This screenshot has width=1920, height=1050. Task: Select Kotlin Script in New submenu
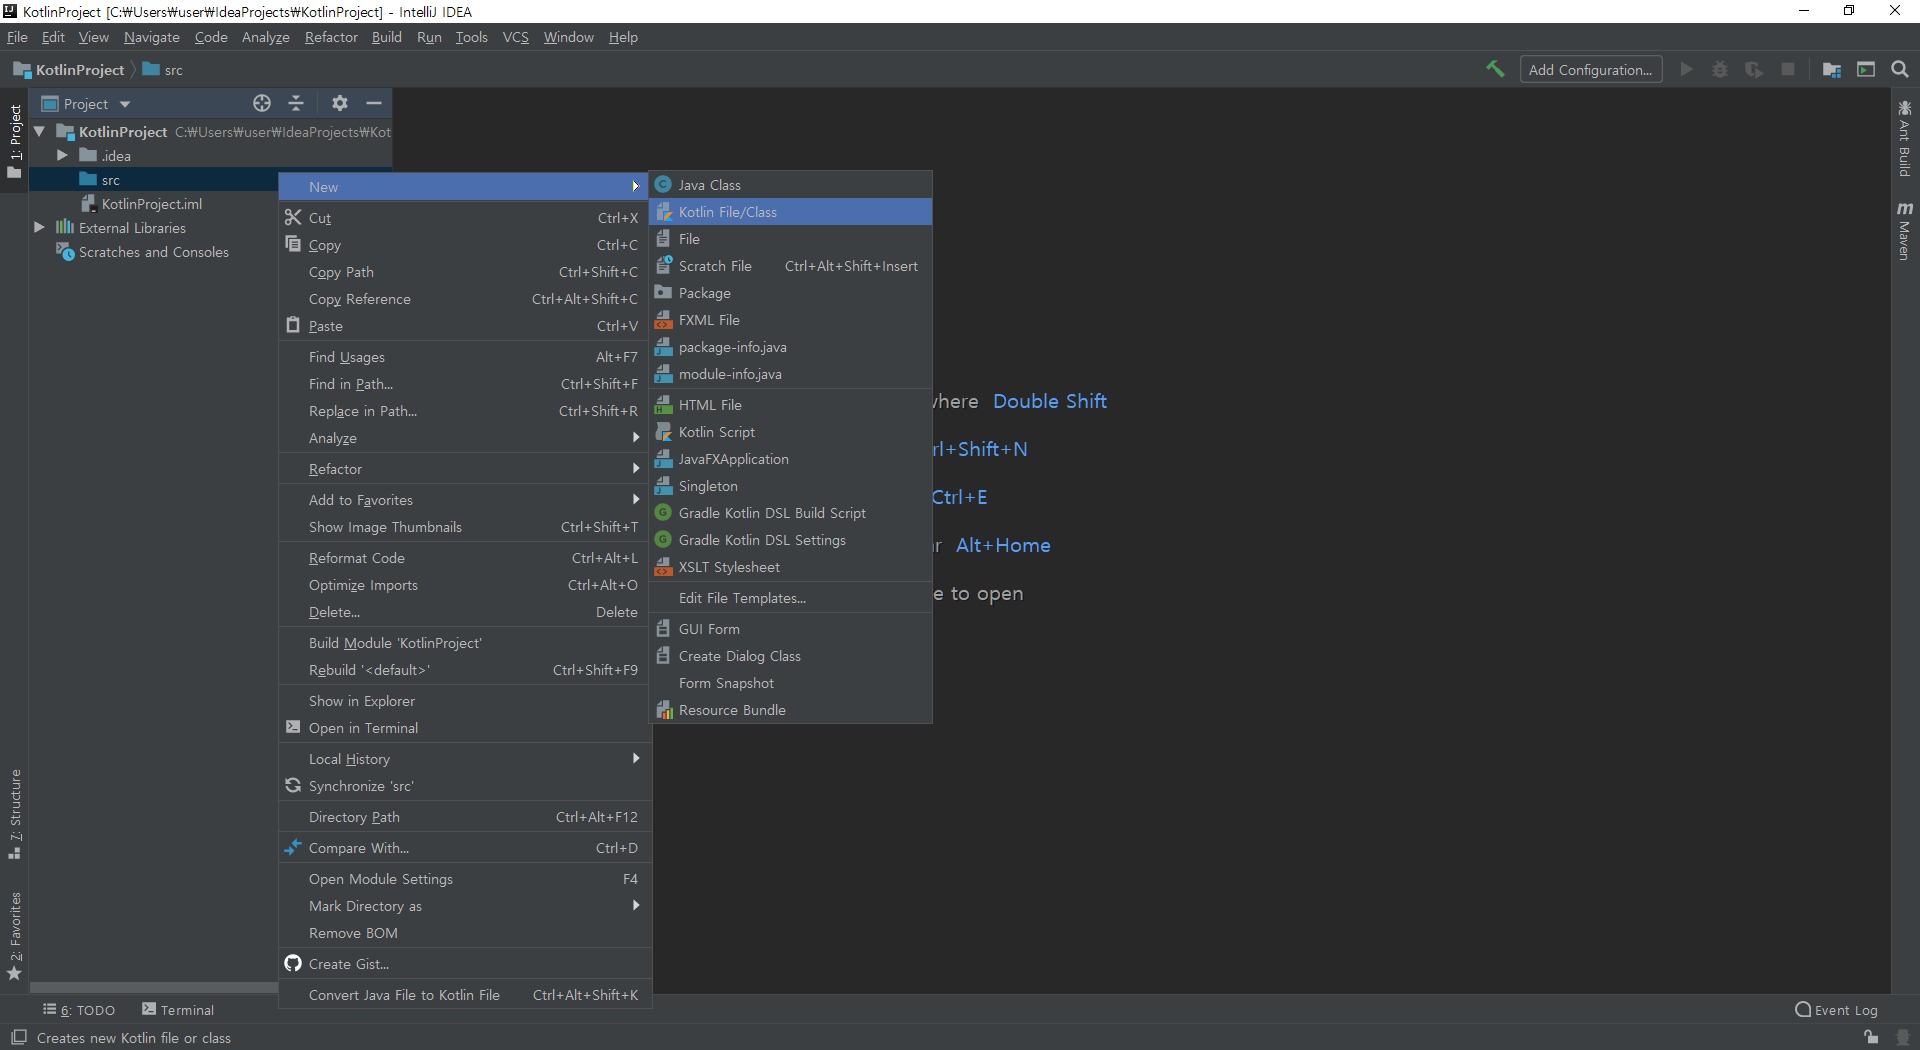790,432
